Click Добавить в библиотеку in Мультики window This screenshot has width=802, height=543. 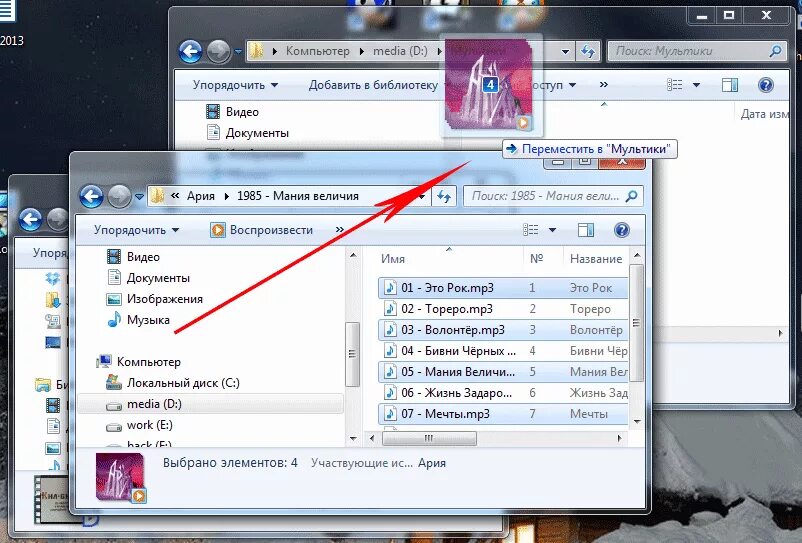373,85
